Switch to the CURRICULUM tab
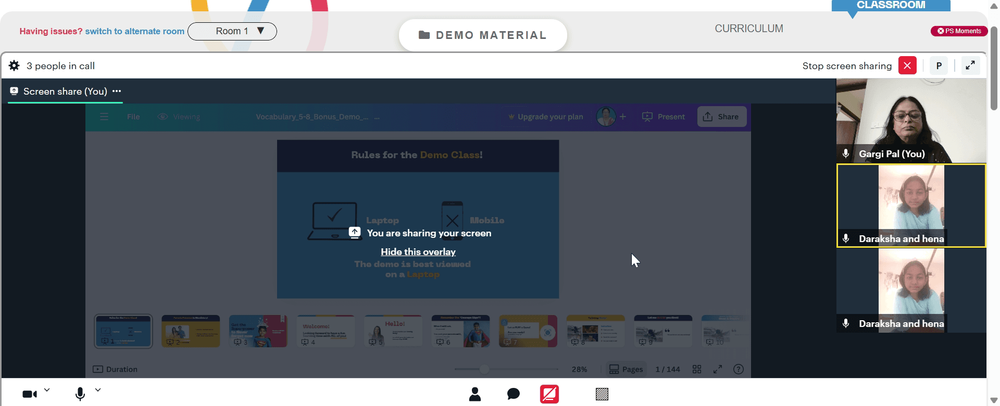The image size is (1000, 406). (x=749, y=29)
